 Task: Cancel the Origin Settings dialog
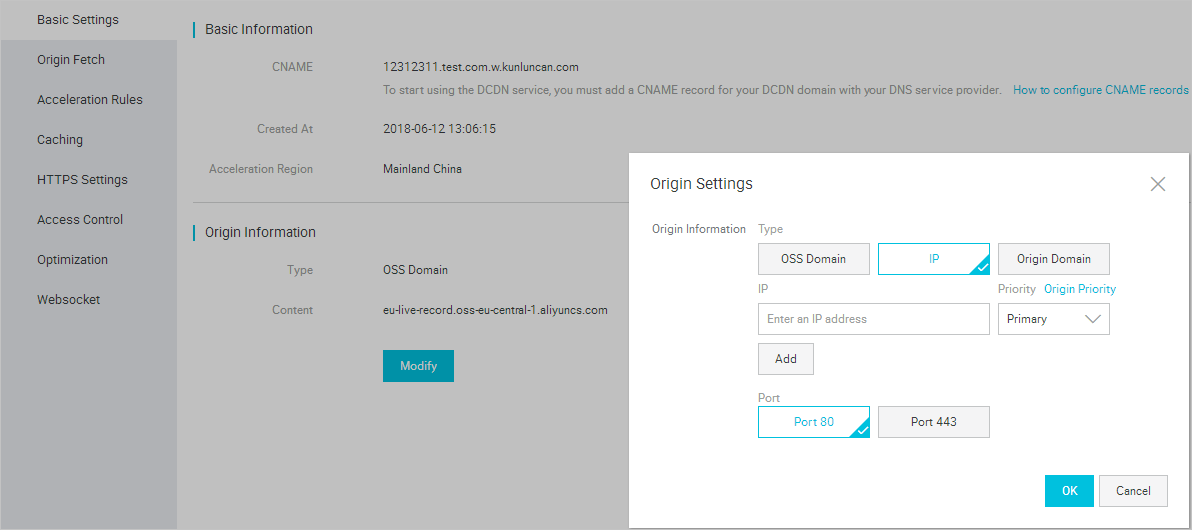point(1133,491)
